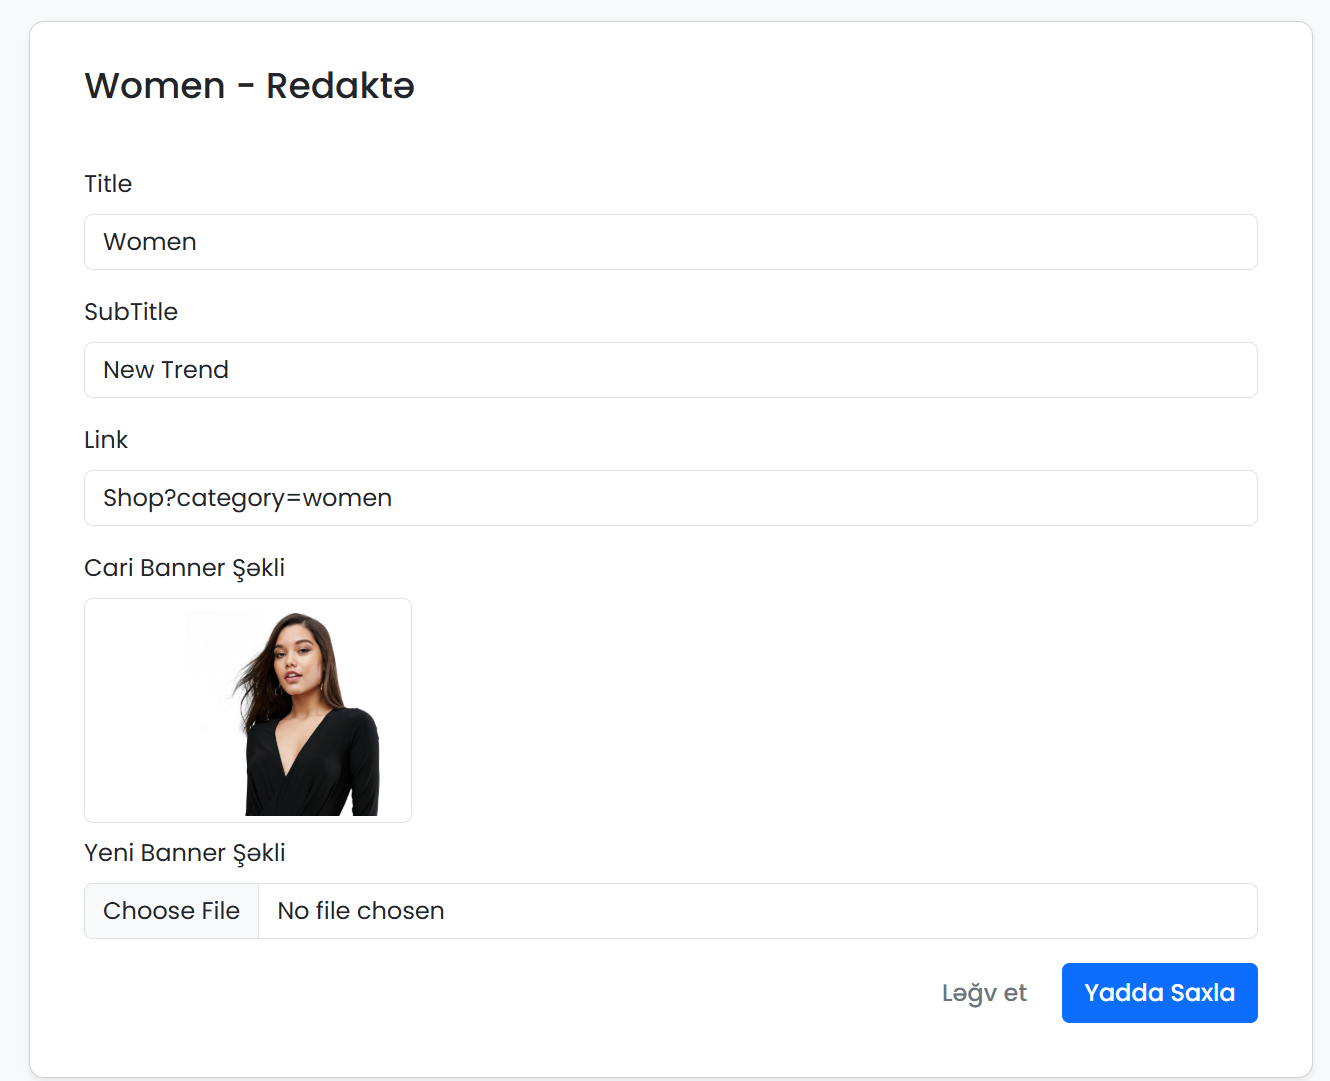Click the Choose File button

[x=171, y=911]
